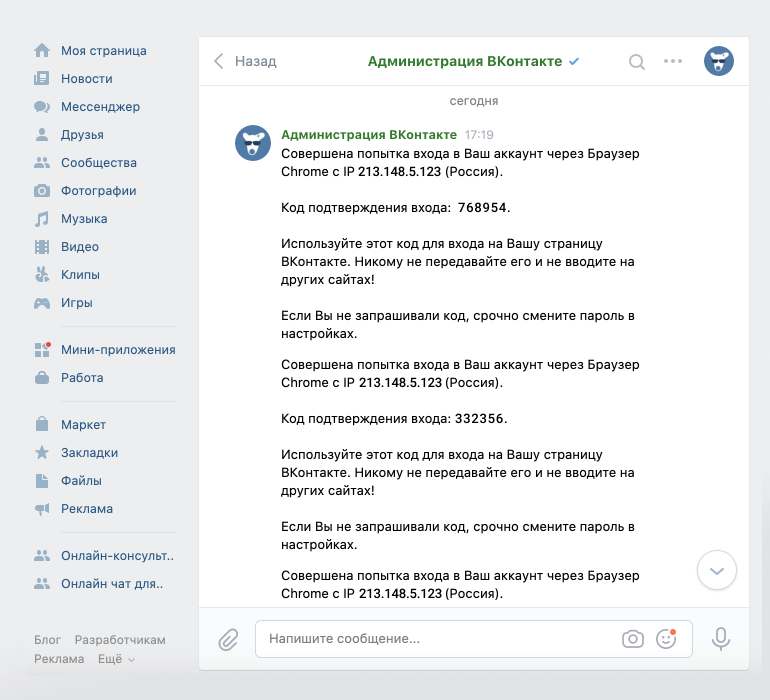770x700 pixels.
Task: Open Работа in the sidebar
Action: (82, 378)
